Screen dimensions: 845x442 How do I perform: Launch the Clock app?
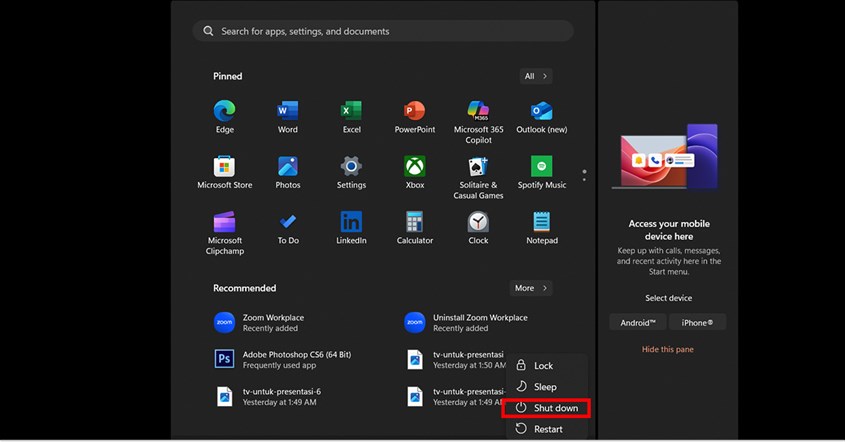pyautogui.click(x=478, y=228)
